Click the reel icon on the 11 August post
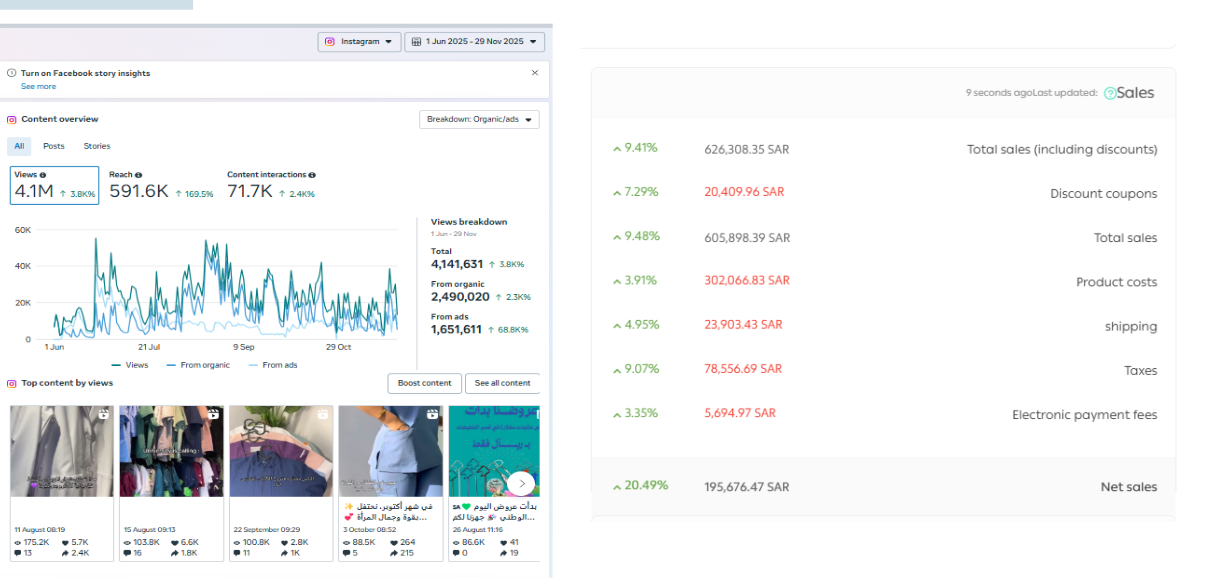 coord(103,413)
